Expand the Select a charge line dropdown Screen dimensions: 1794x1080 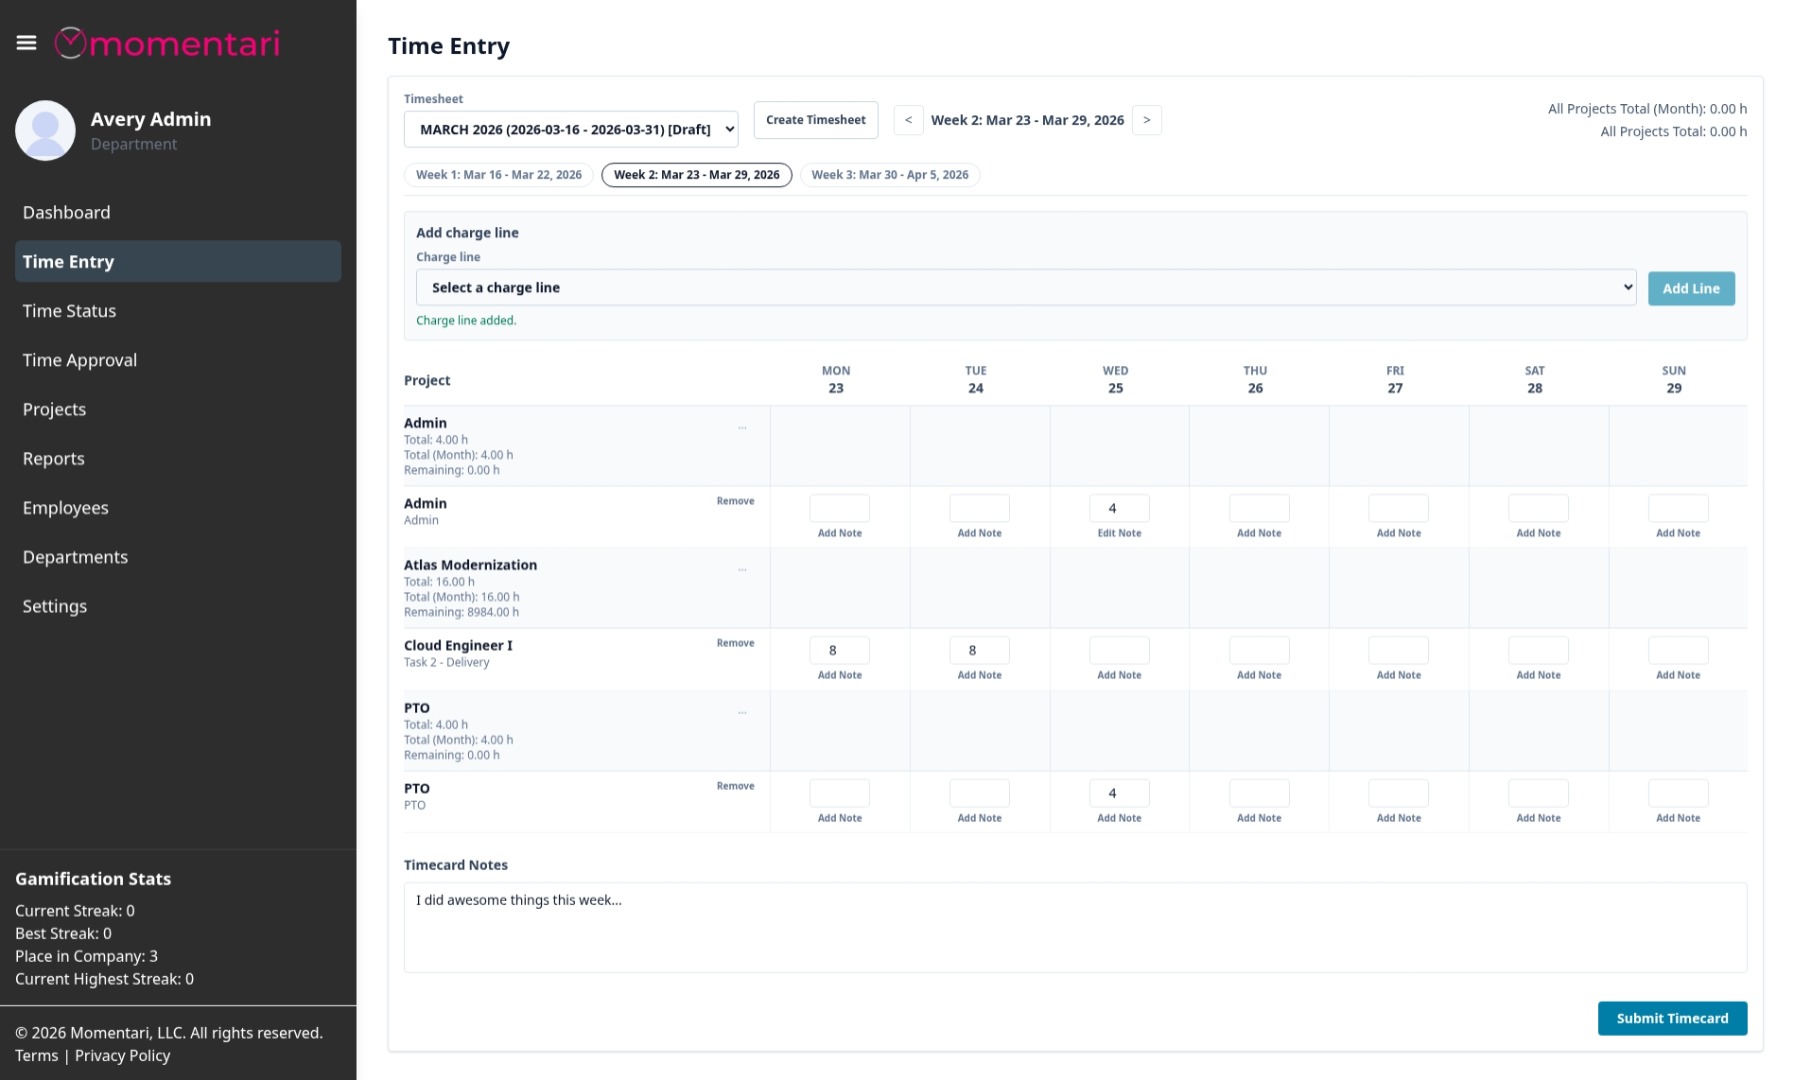[x=1025, y=288]
